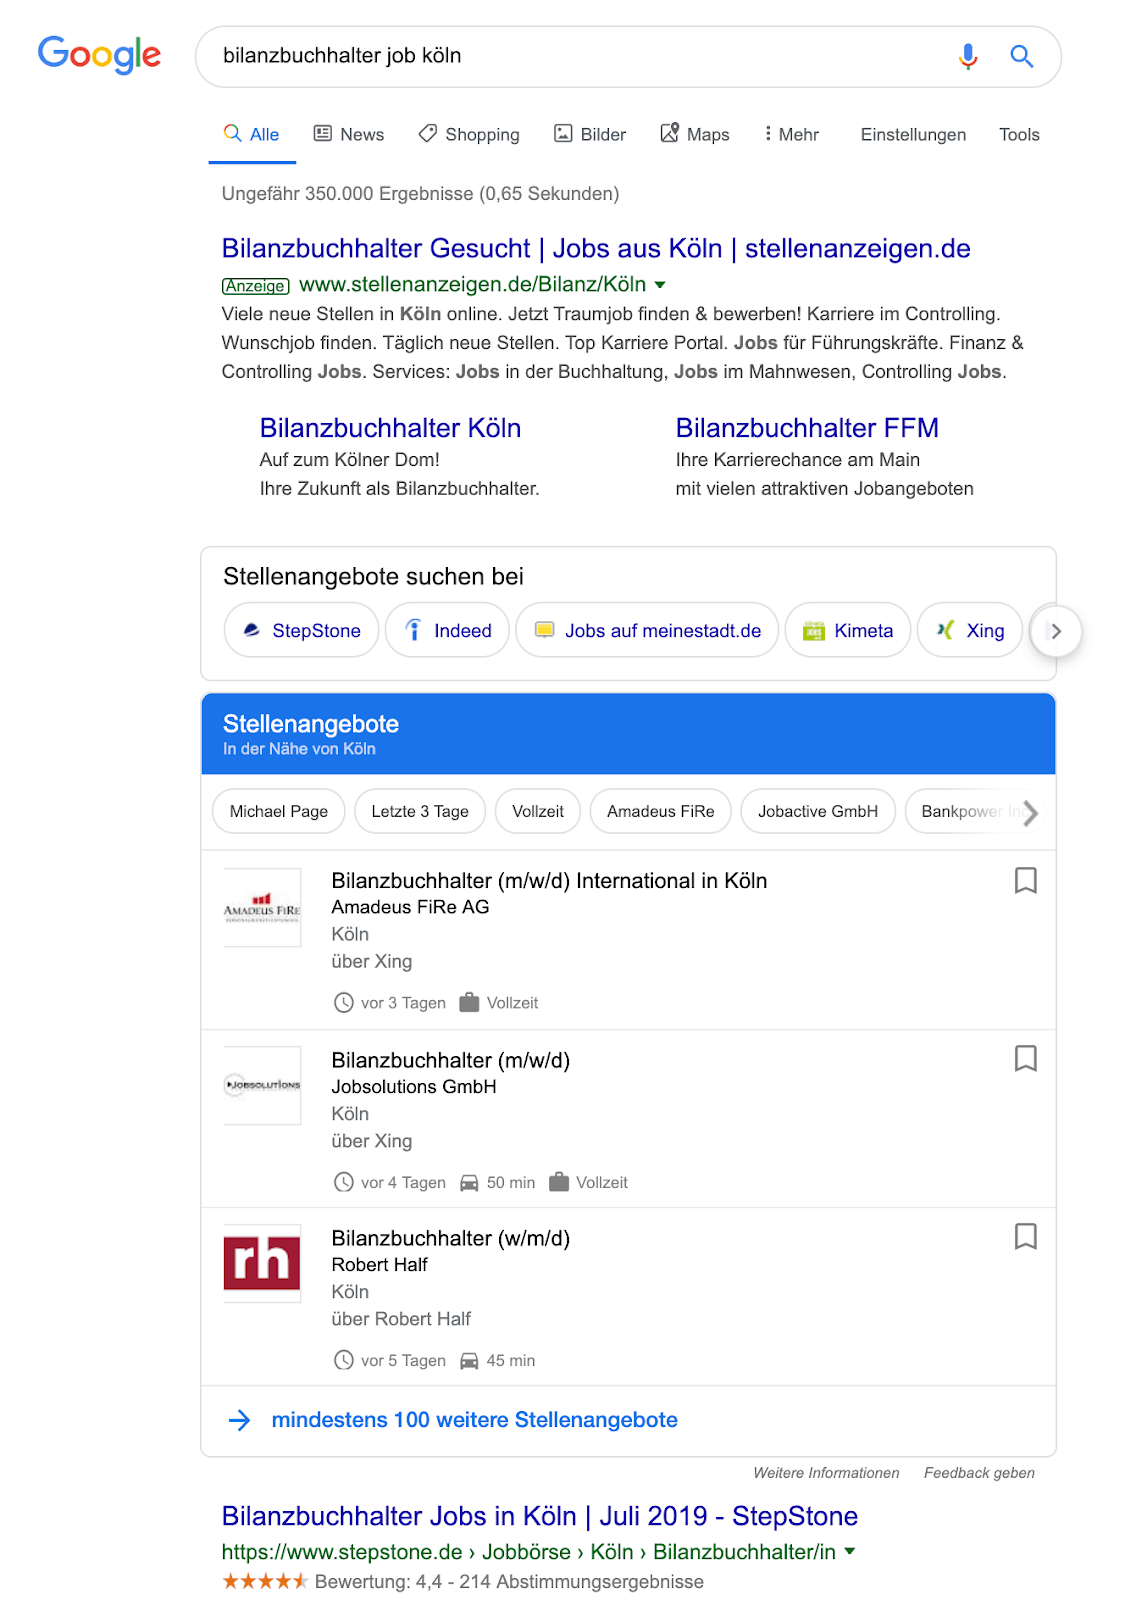Image resolution: width=1125 pixels, height=1600 pixels.
Task: Click the Indeed chip logo icon
Action: point(413,630)
